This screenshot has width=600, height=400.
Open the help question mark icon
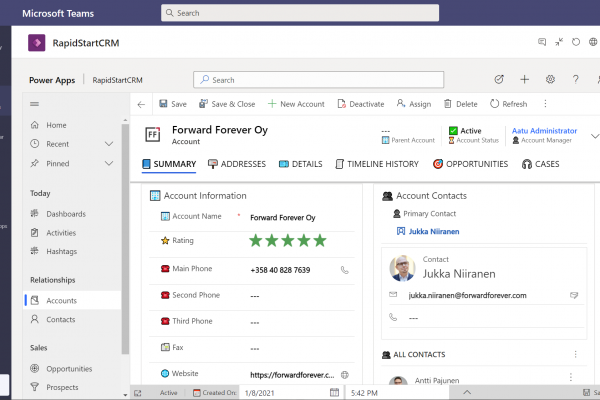point(576,80)
